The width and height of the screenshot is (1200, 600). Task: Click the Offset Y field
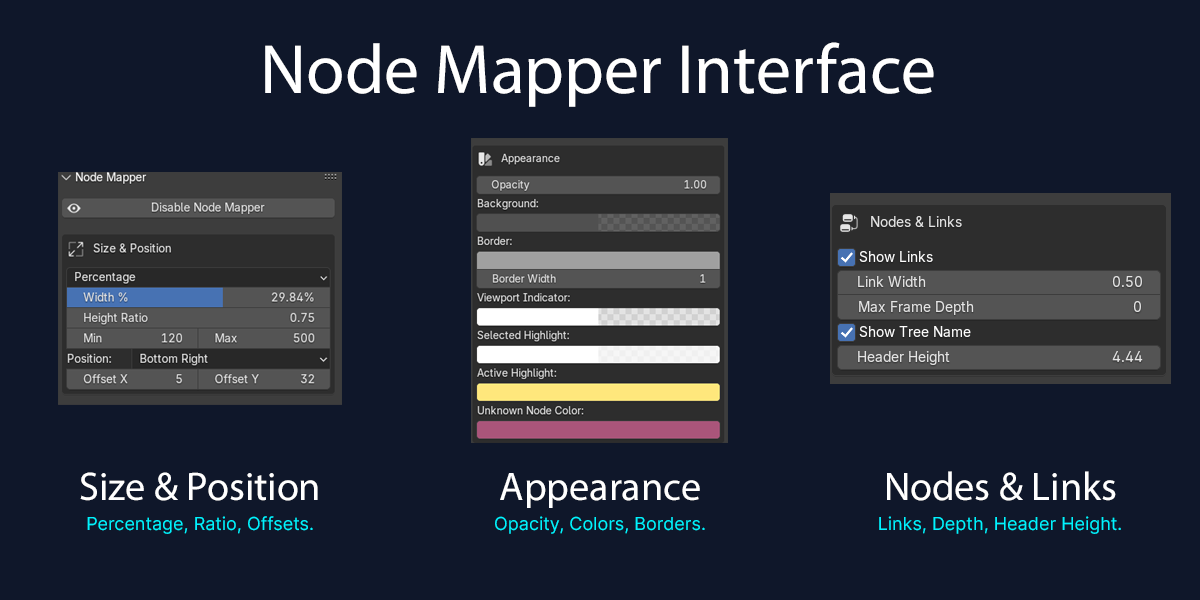tap(264, 379)
